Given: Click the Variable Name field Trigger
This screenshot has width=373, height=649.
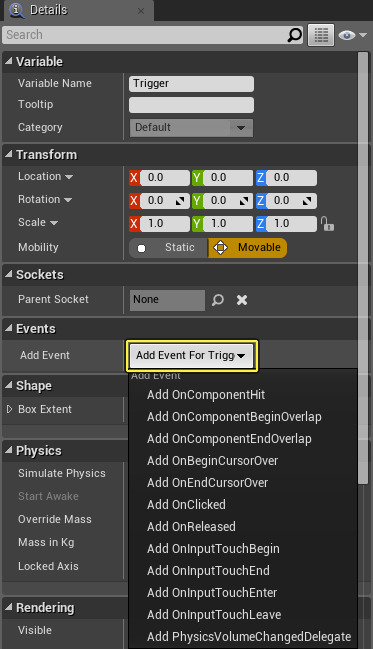Looking at the screenshot, I should pos(191,84).
